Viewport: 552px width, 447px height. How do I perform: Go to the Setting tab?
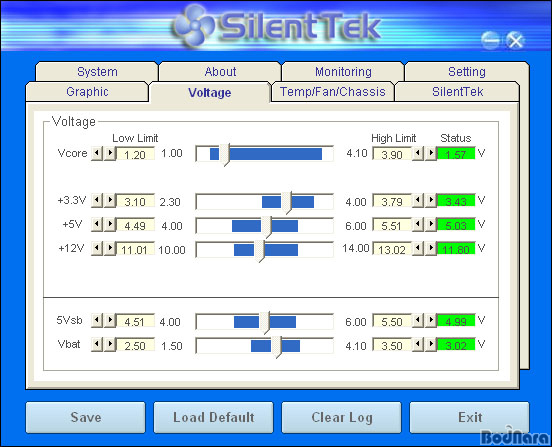466,71
